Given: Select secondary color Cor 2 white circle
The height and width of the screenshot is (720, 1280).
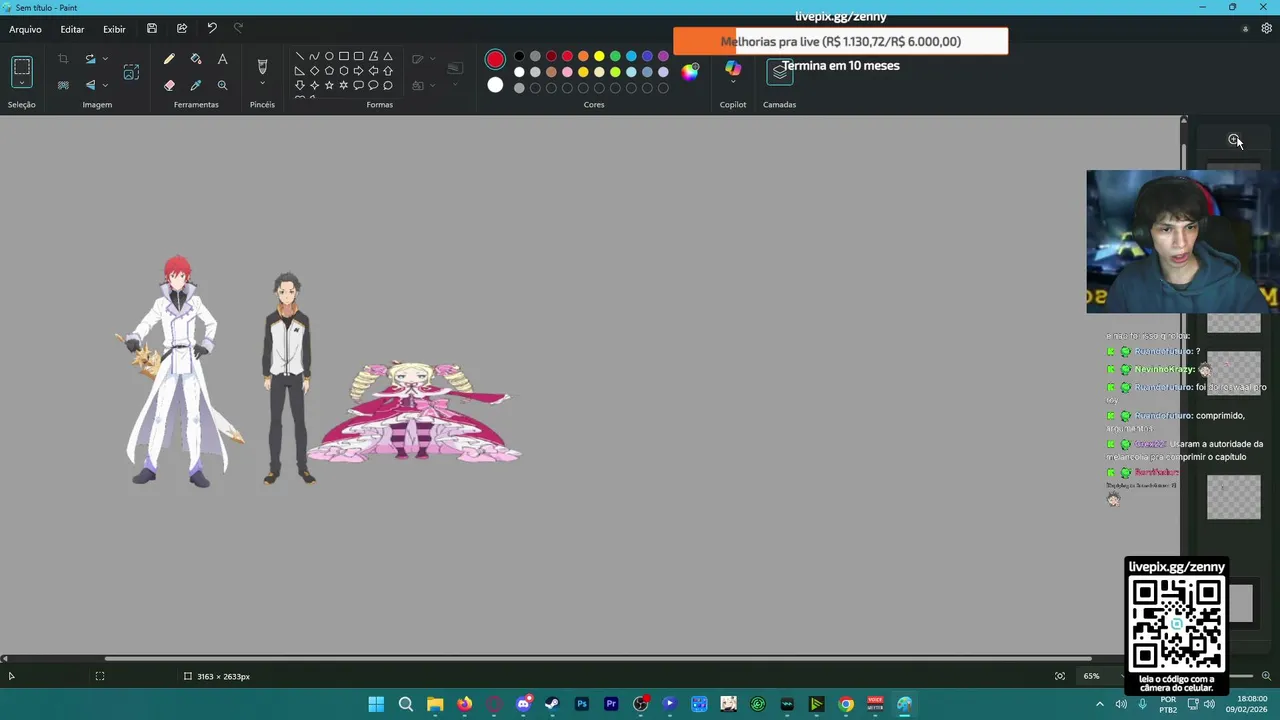Looking at the screenshot, I should tap(495, 85).
